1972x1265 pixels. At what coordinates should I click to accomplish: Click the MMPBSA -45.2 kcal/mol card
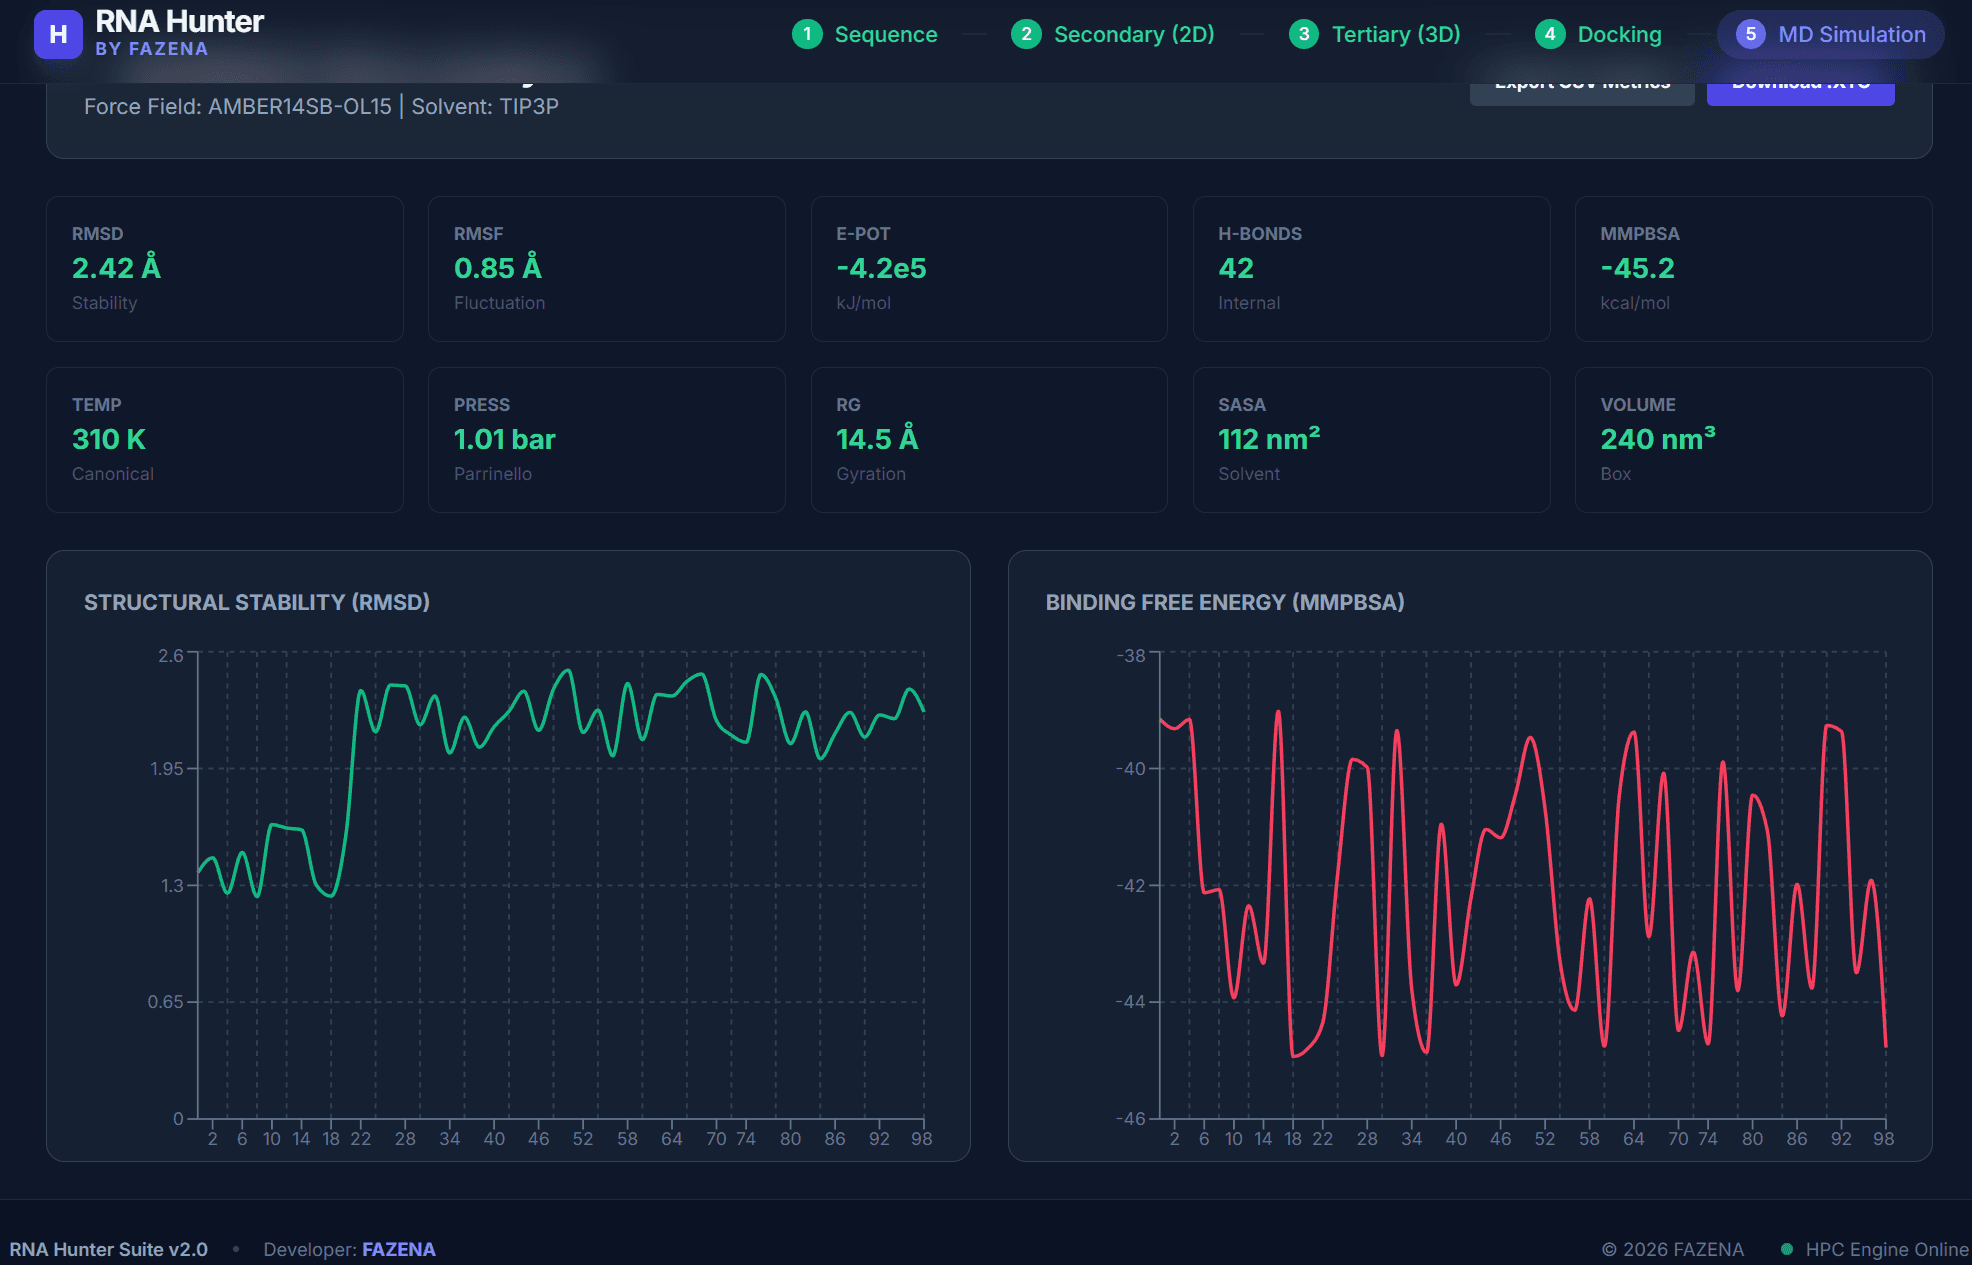pos(1754,268)
